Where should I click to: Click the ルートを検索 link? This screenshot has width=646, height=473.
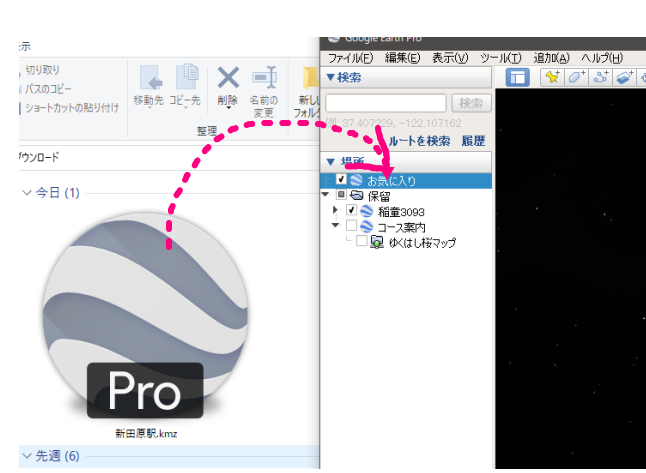[x=419, y=141]
